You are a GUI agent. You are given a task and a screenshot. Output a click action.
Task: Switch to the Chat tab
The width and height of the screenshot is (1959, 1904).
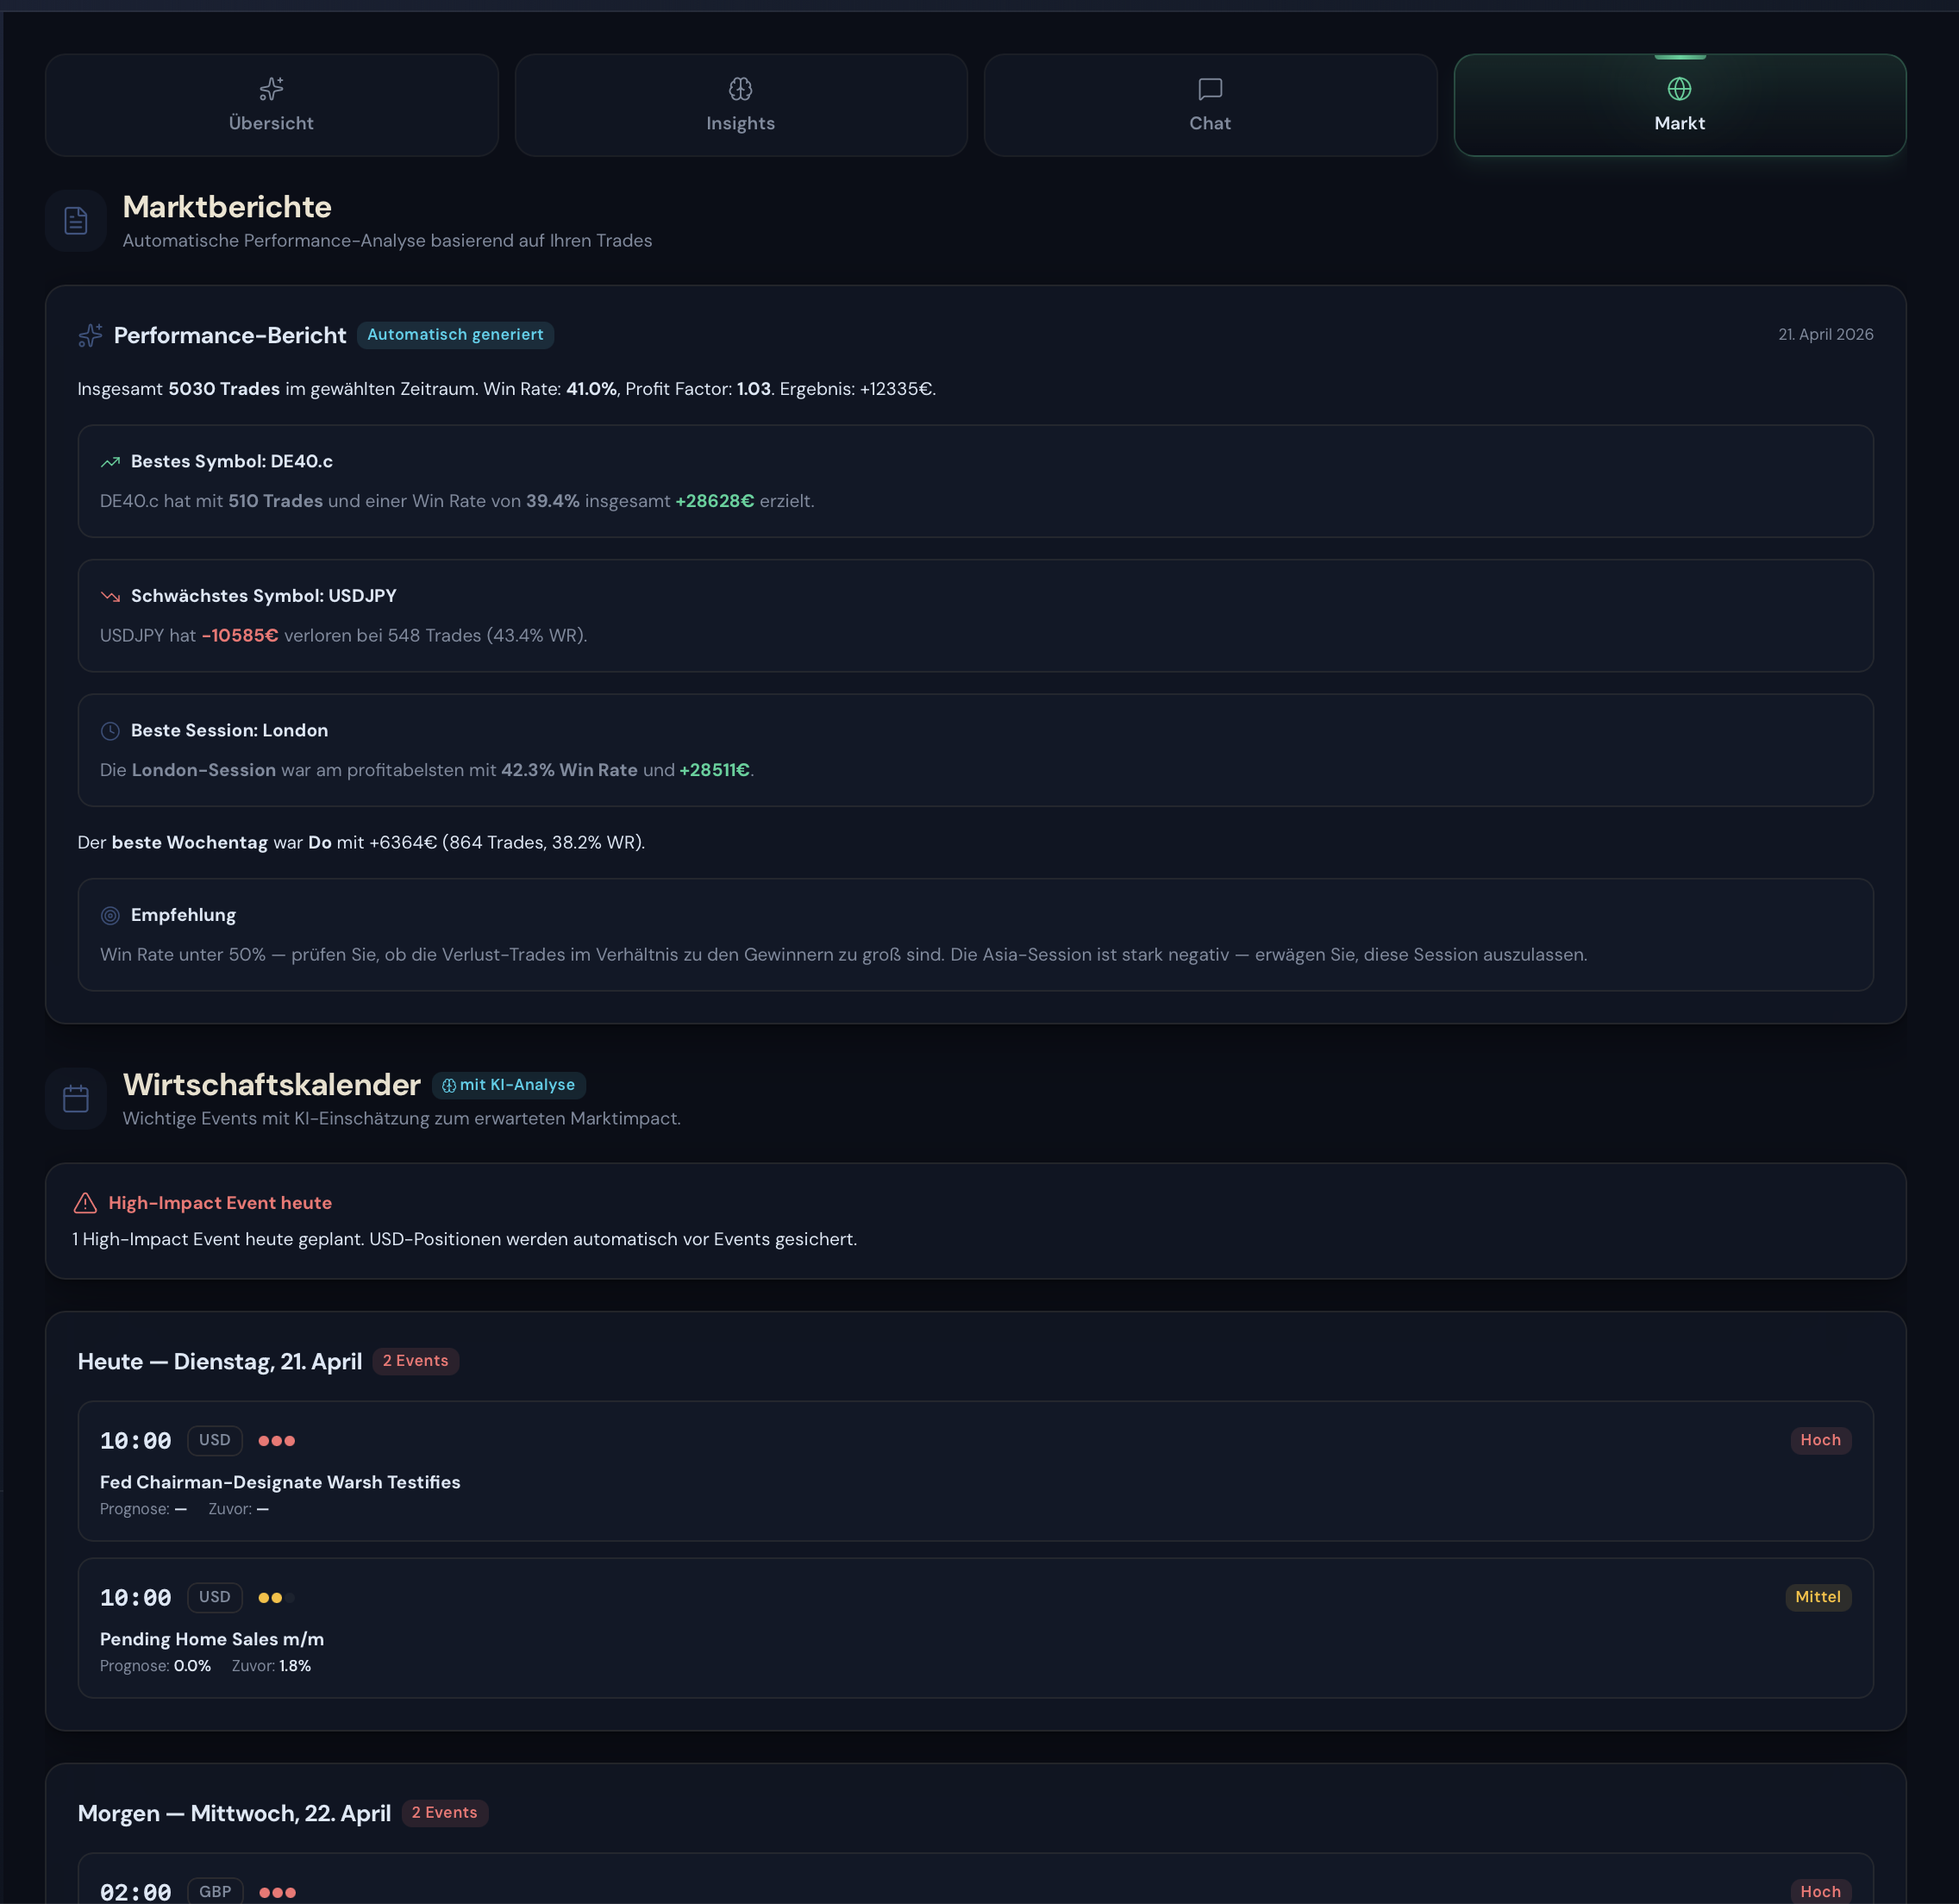[1209, 105]
